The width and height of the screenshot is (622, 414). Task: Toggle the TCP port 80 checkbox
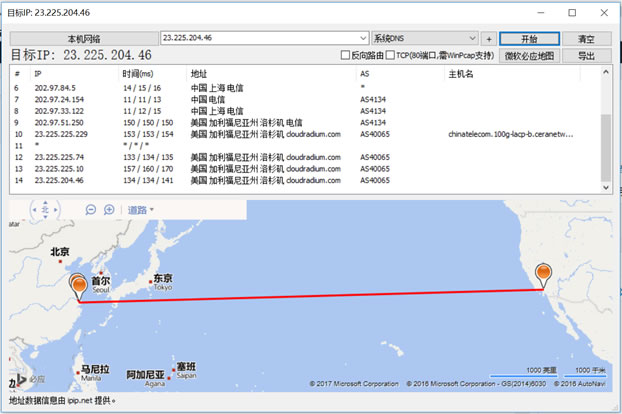click(391, 56)
